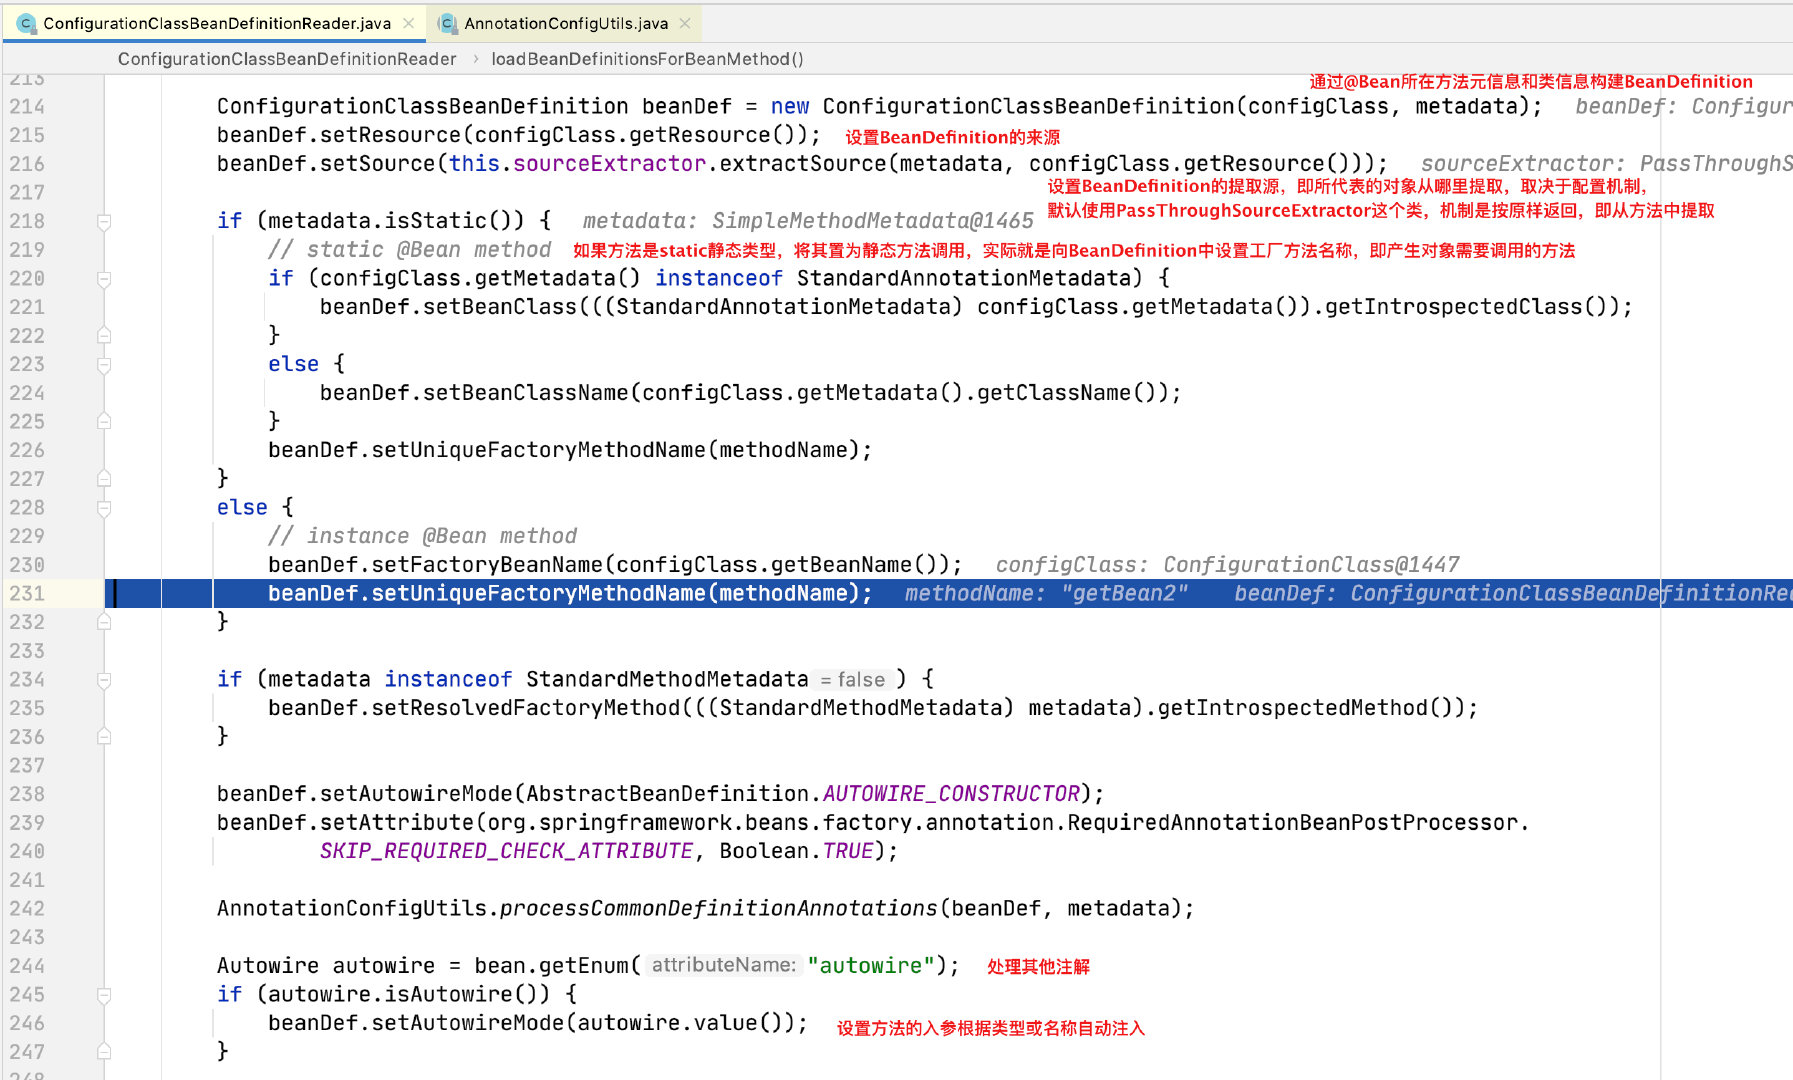Collapse the else block at line 223
Viewport: 1793px width, 1080px height.
[104, 365]
